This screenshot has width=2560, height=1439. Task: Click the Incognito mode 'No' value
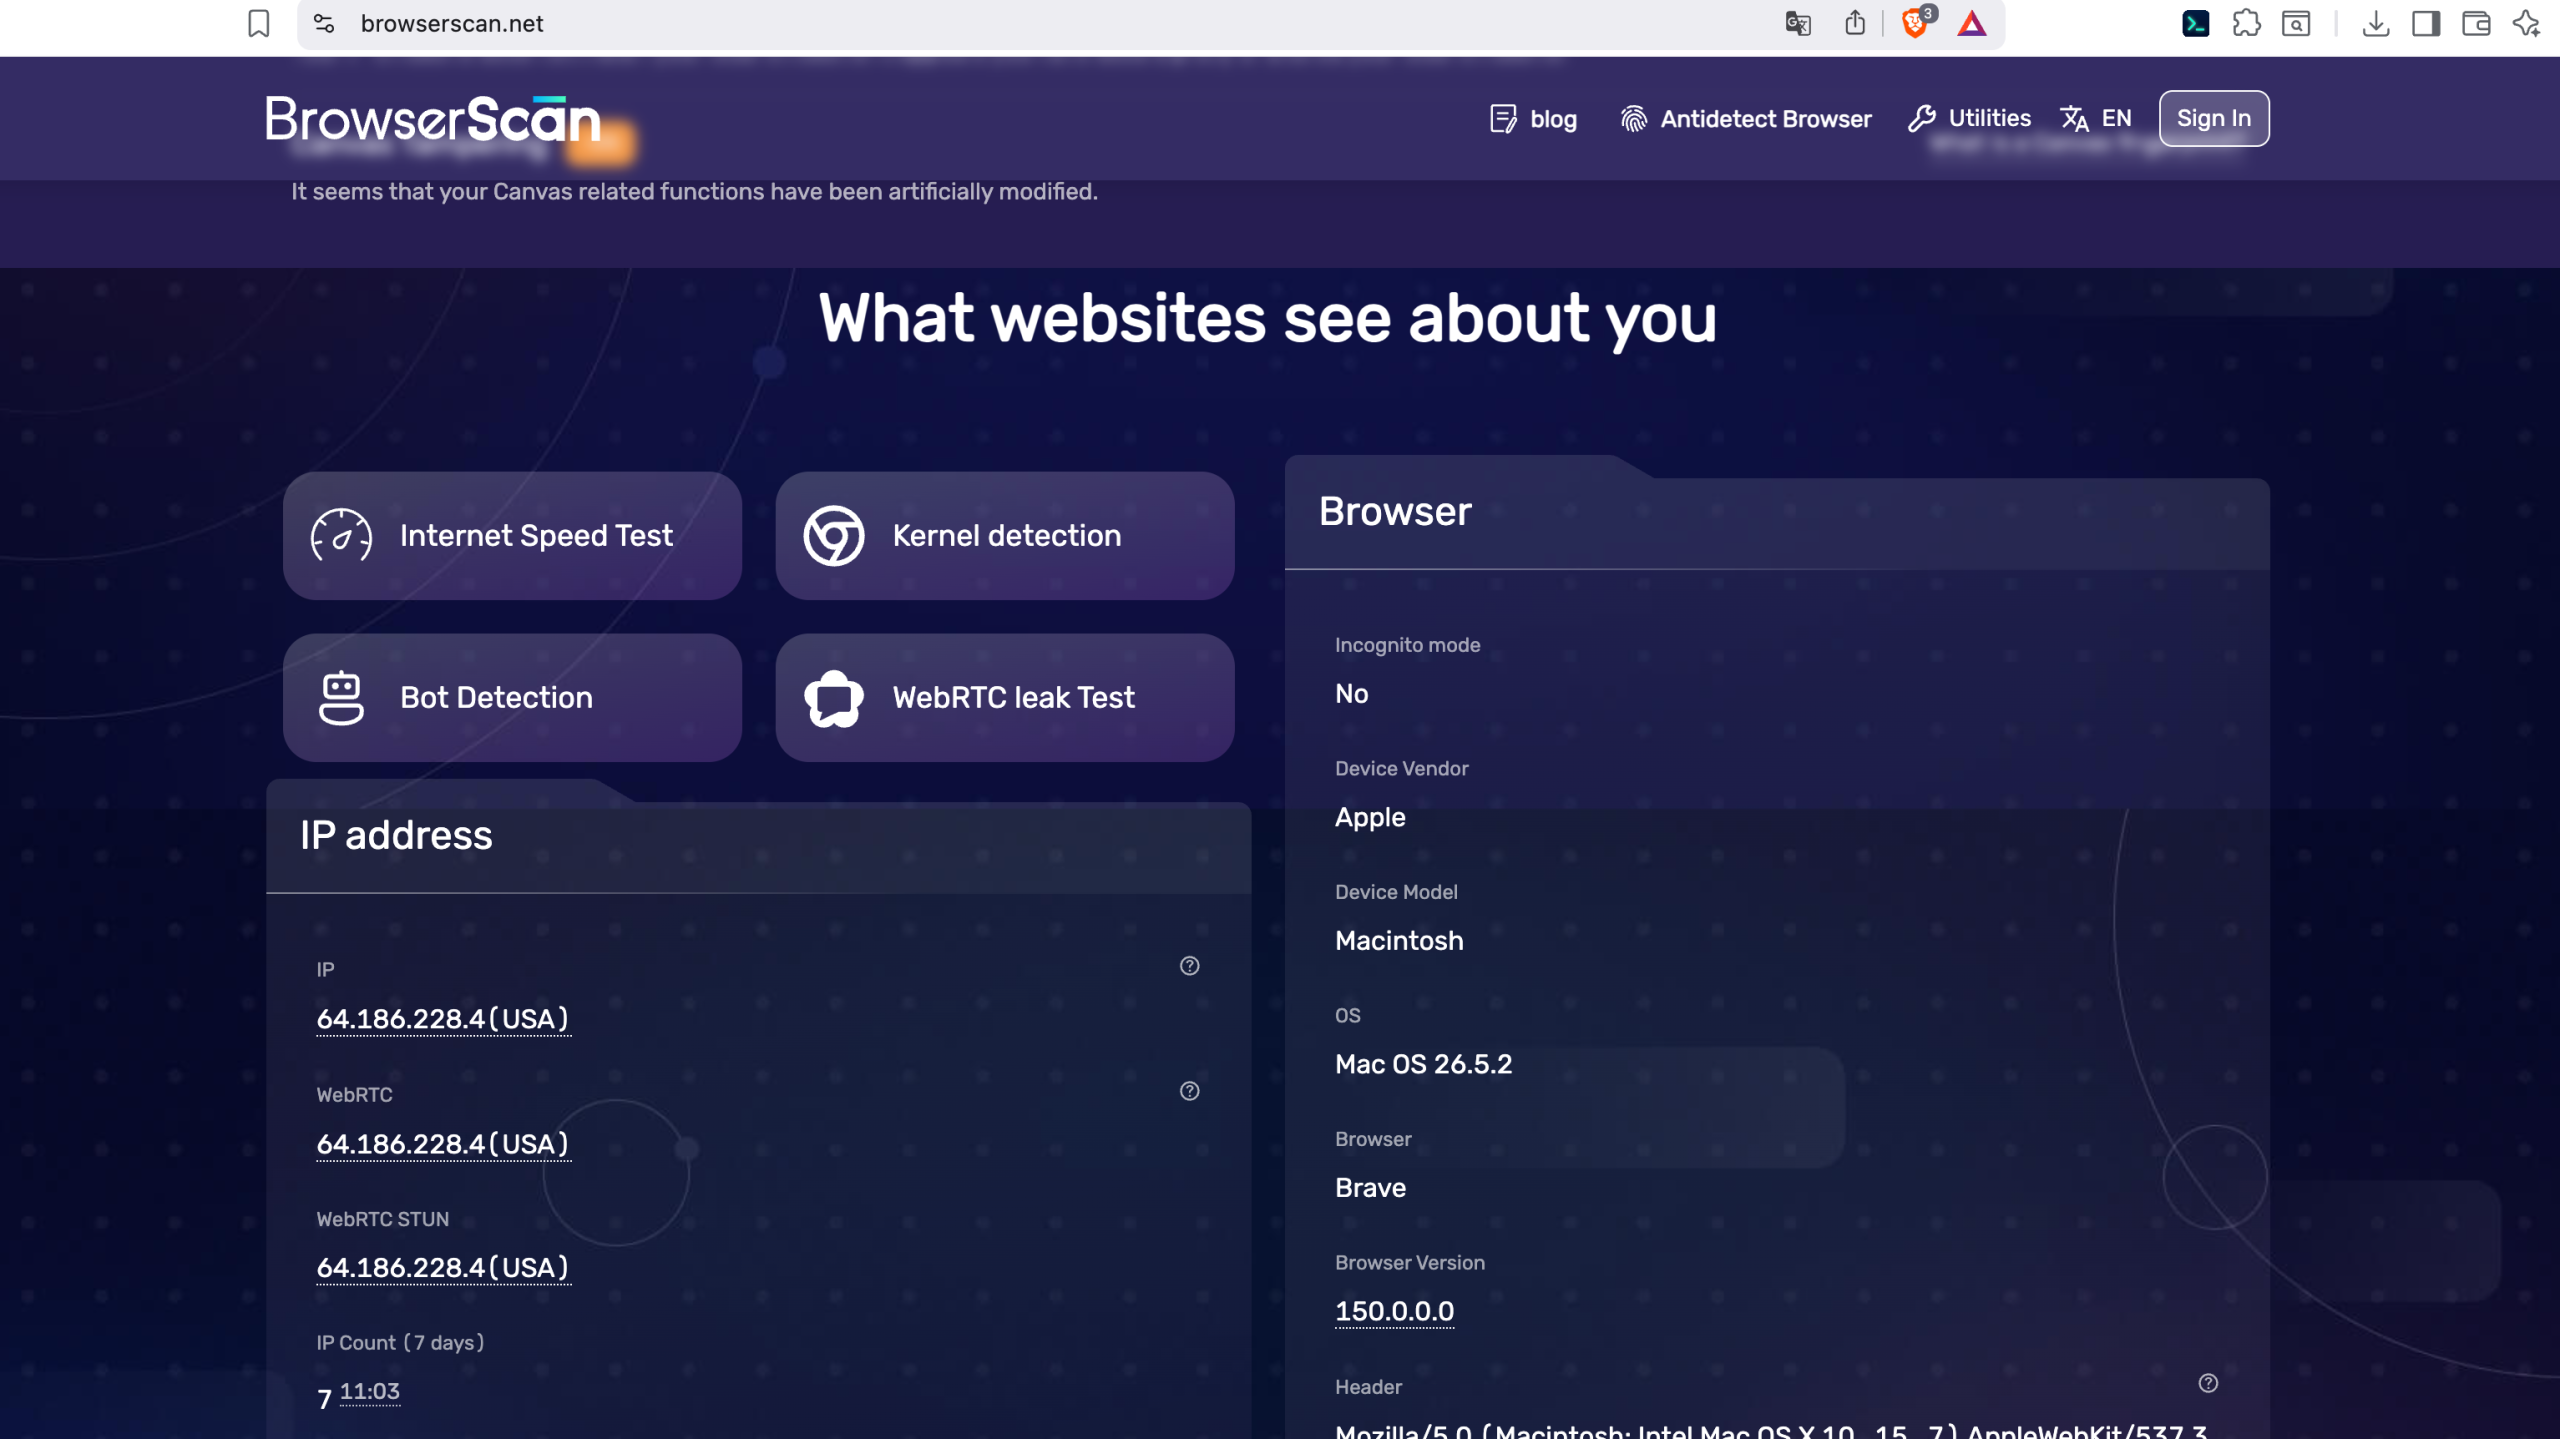pyautogui.click(x=1352, y=694)
